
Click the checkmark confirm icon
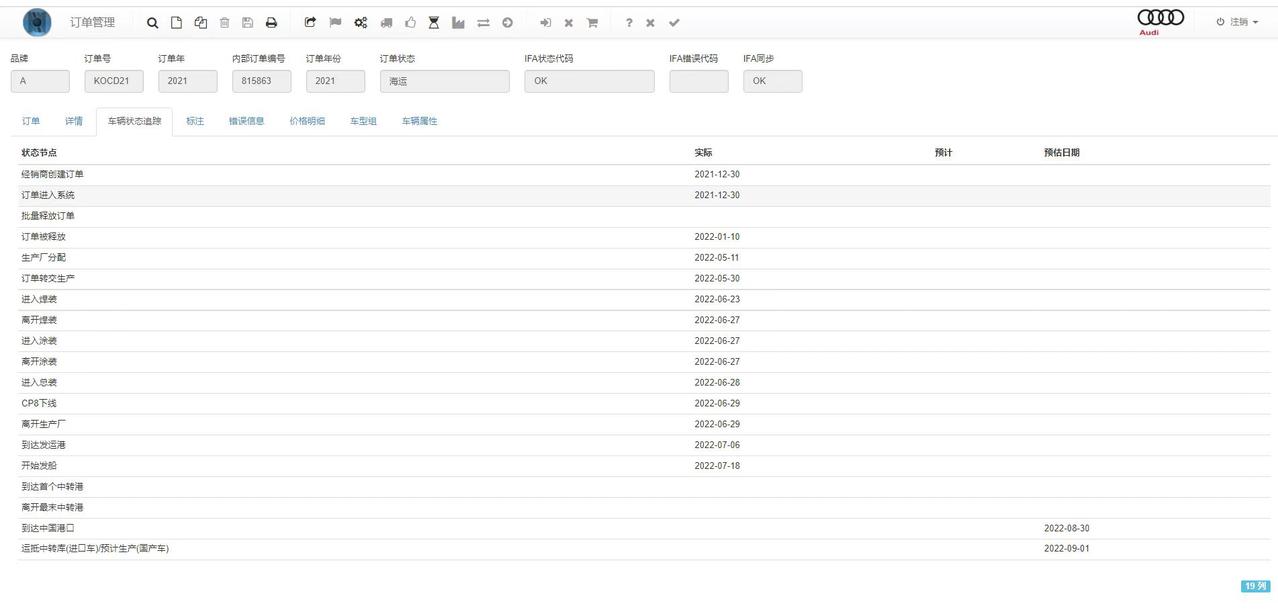coord(674,22)
